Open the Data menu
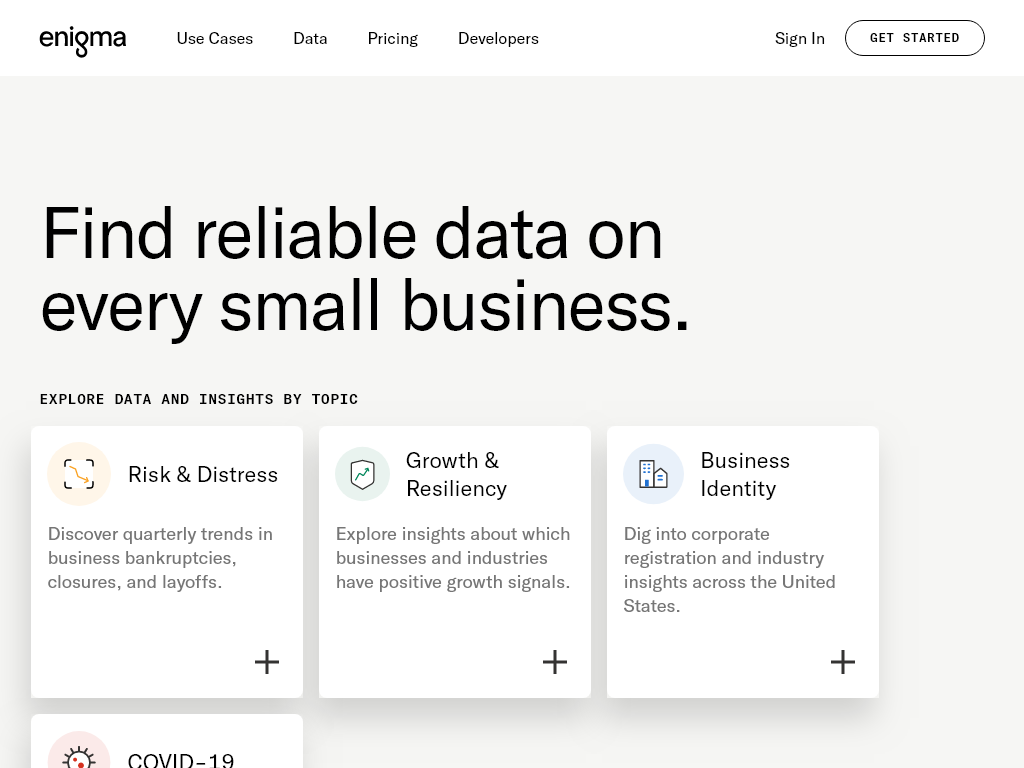 pyautogui.click(x=310, y=38)
